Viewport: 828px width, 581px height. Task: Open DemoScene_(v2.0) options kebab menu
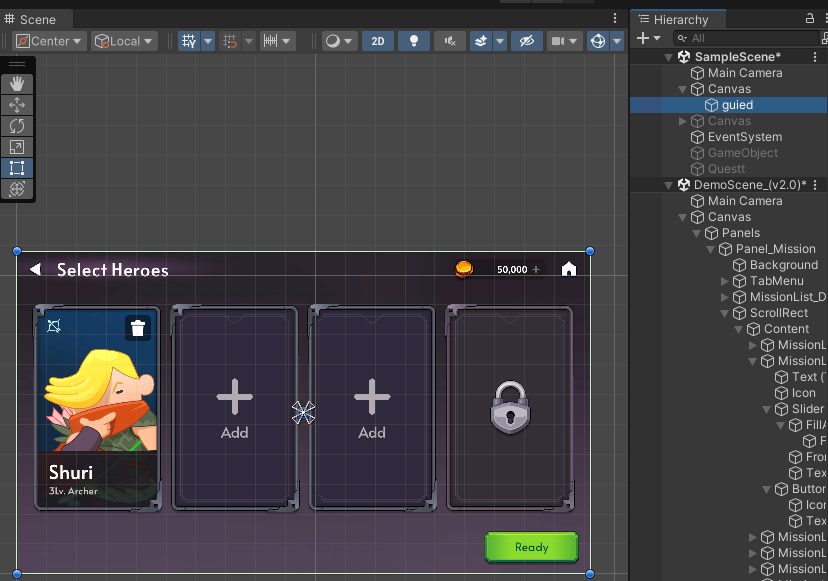815,185
